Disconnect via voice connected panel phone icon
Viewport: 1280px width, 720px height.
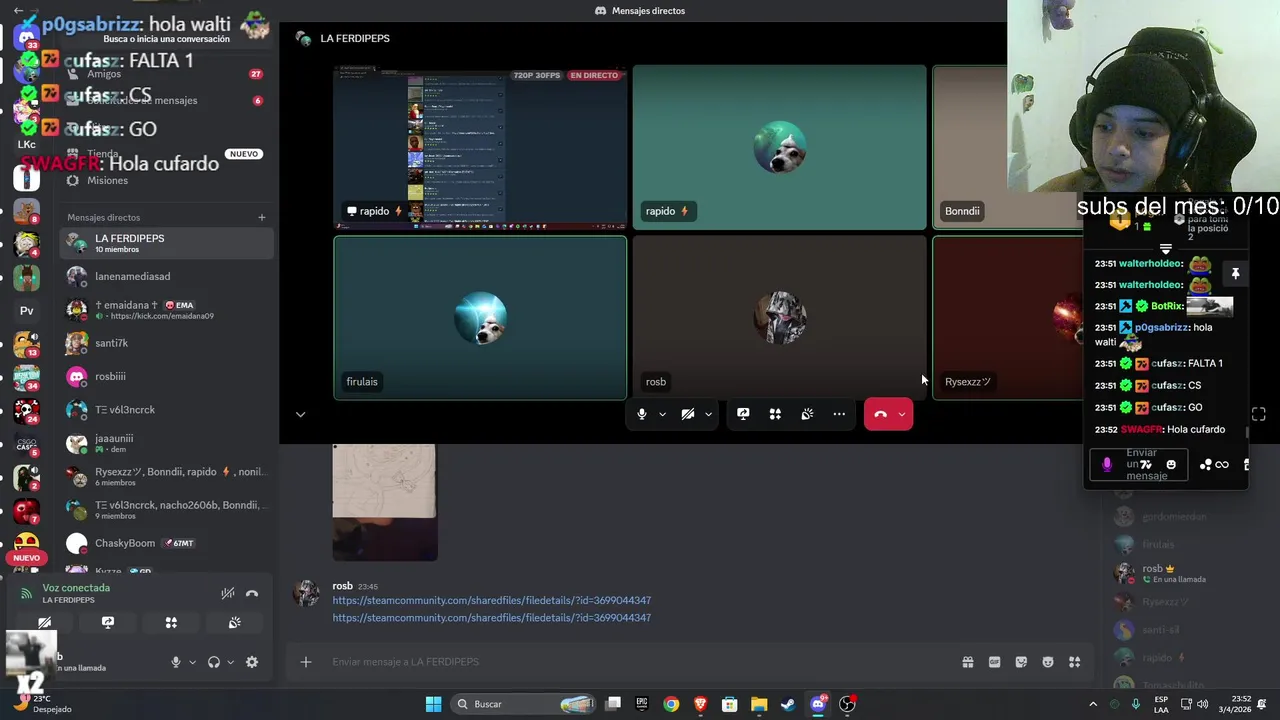(252, 593)
